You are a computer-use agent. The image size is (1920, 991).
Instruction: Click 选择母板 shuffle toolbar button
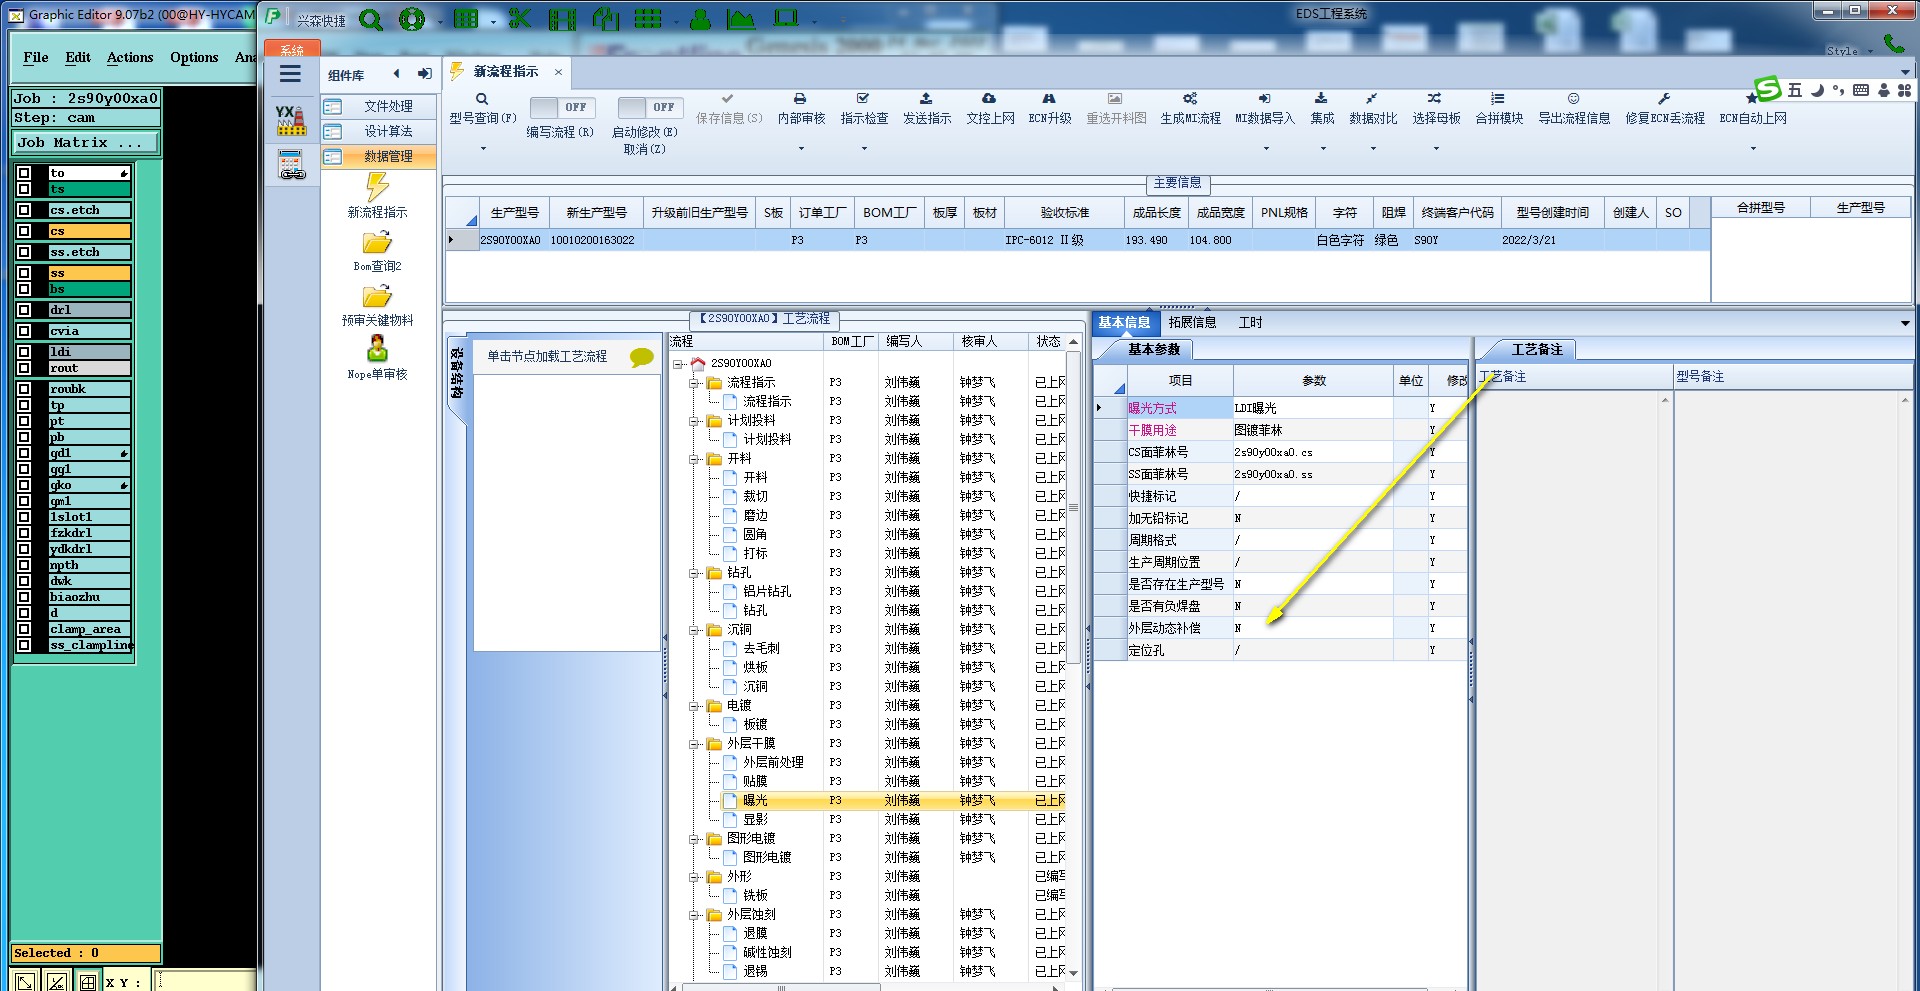pos(1436,108)
